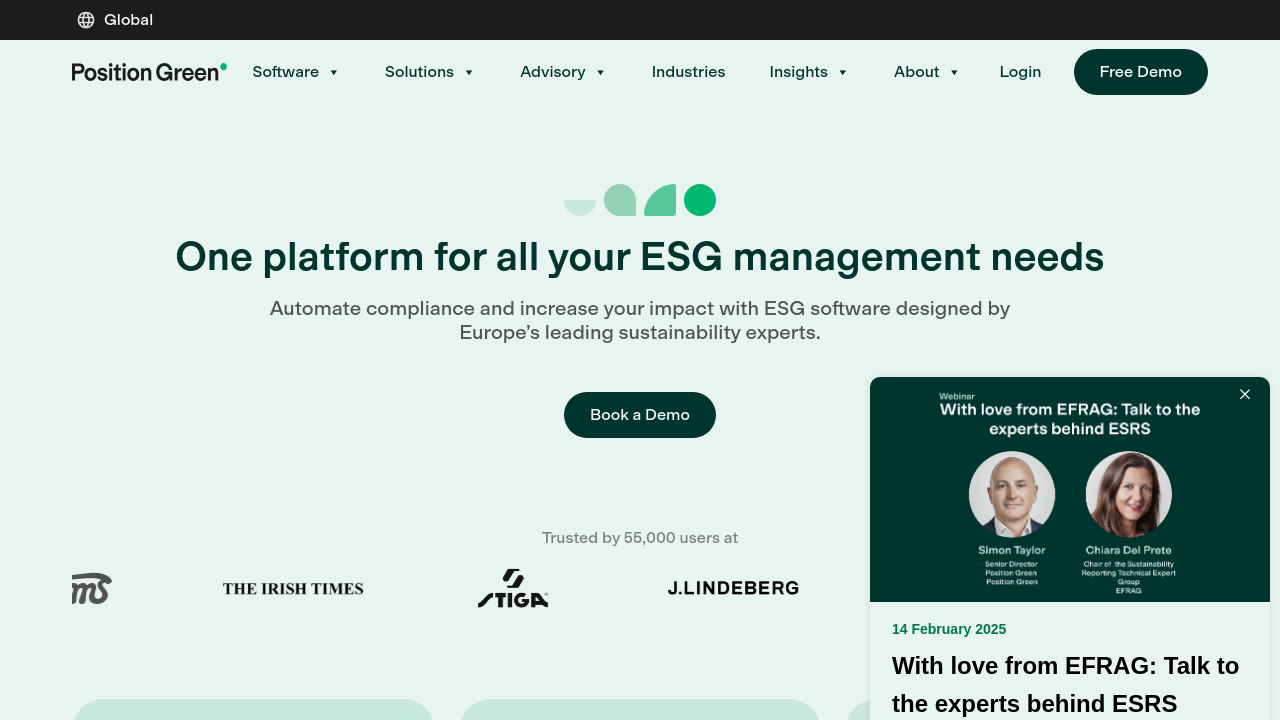
Task: Expand the Software dropdown arrow
Action: click(x=334, y=72)
